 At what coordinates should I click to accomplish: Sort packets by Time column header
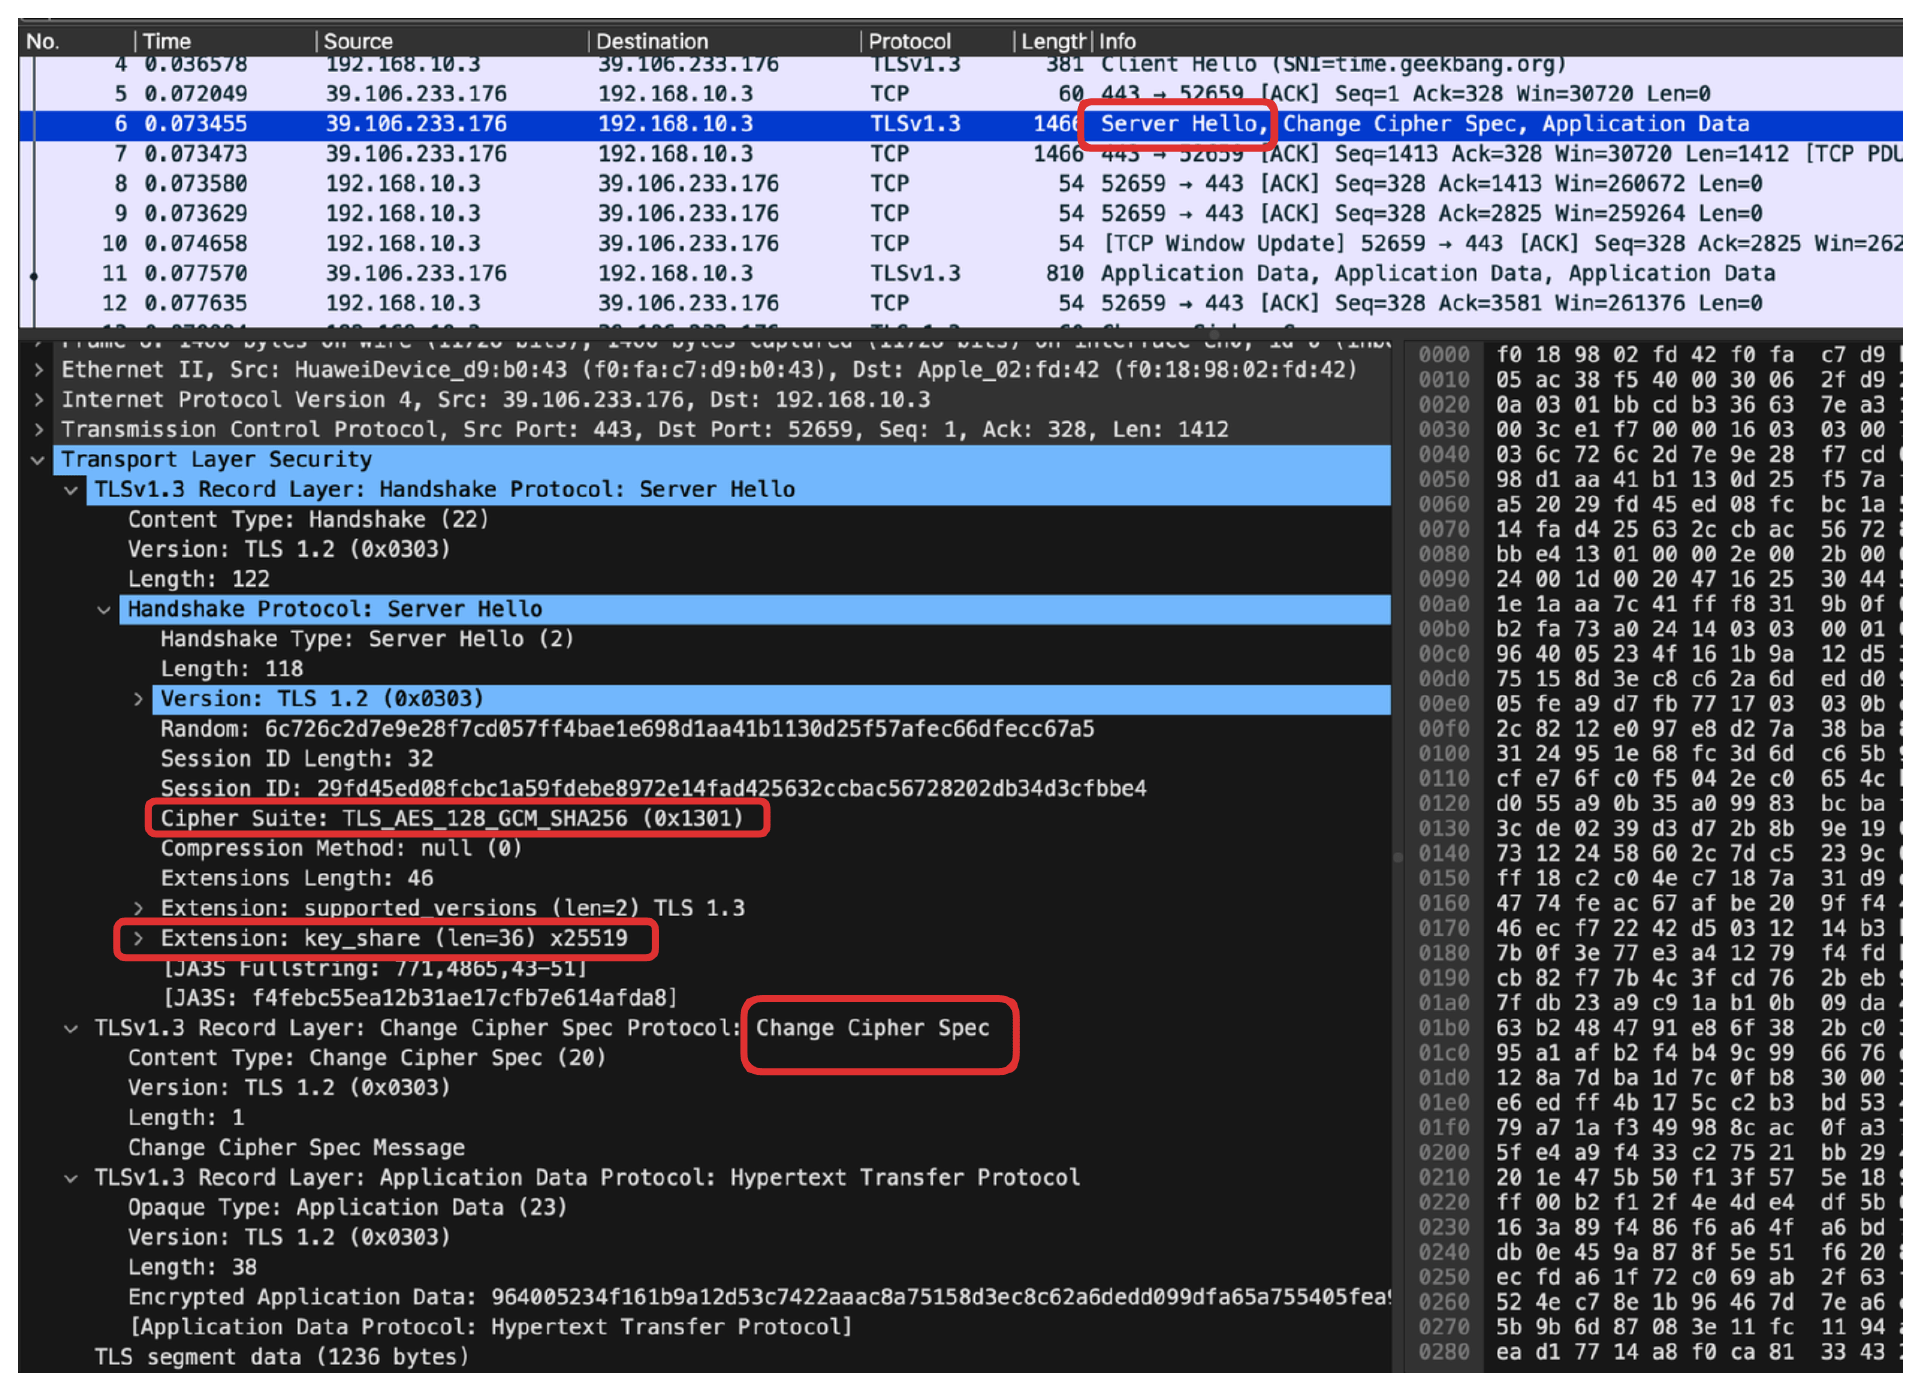point(166,41)
